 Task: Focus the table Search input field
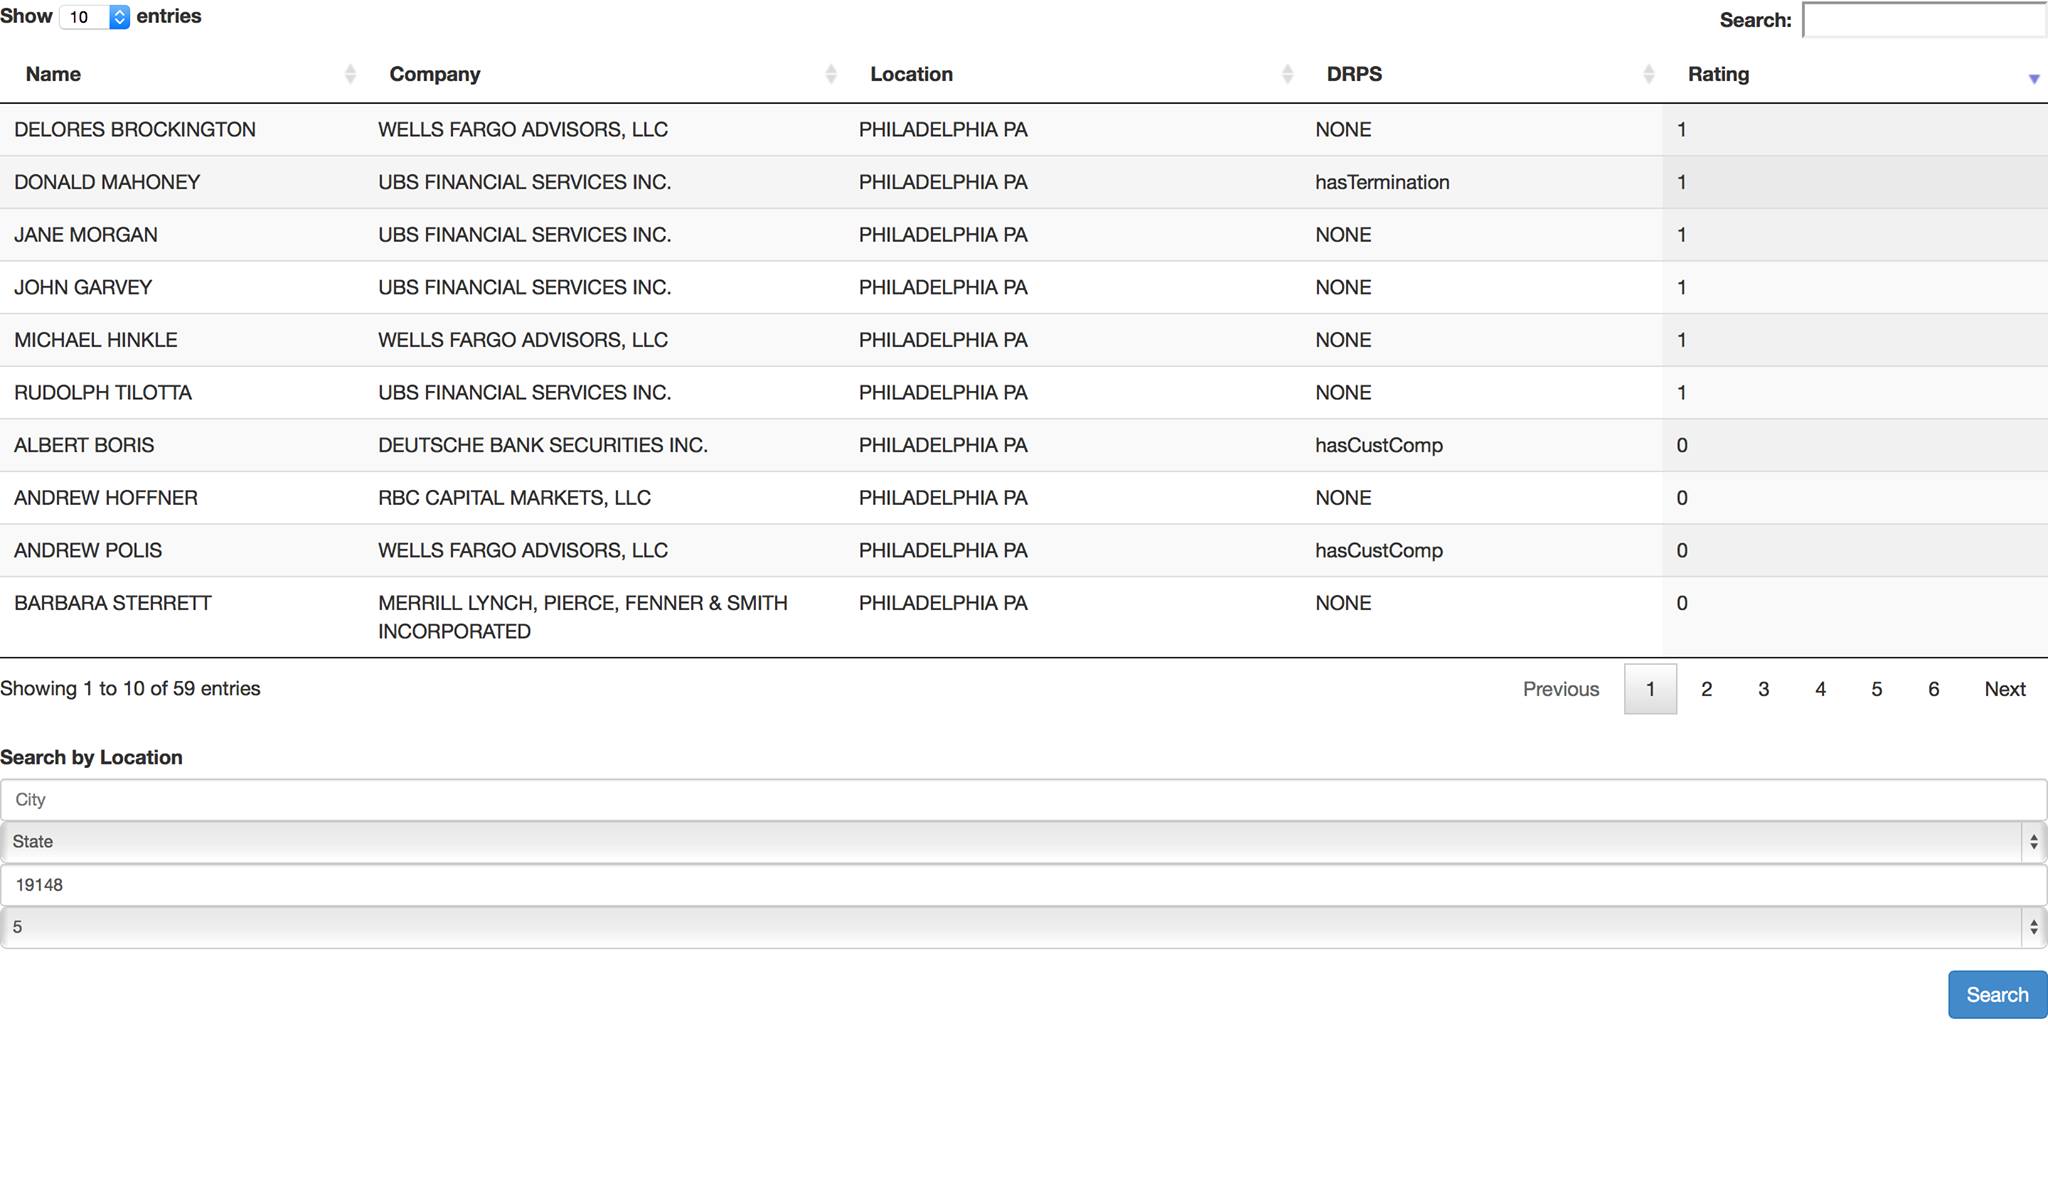click(1923, 20)
